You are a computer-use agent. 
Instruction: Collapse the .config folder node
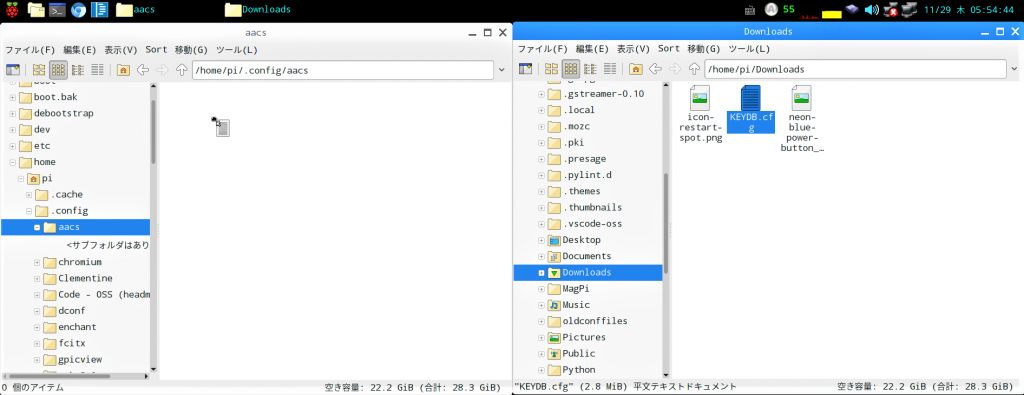tap(29, 211)
